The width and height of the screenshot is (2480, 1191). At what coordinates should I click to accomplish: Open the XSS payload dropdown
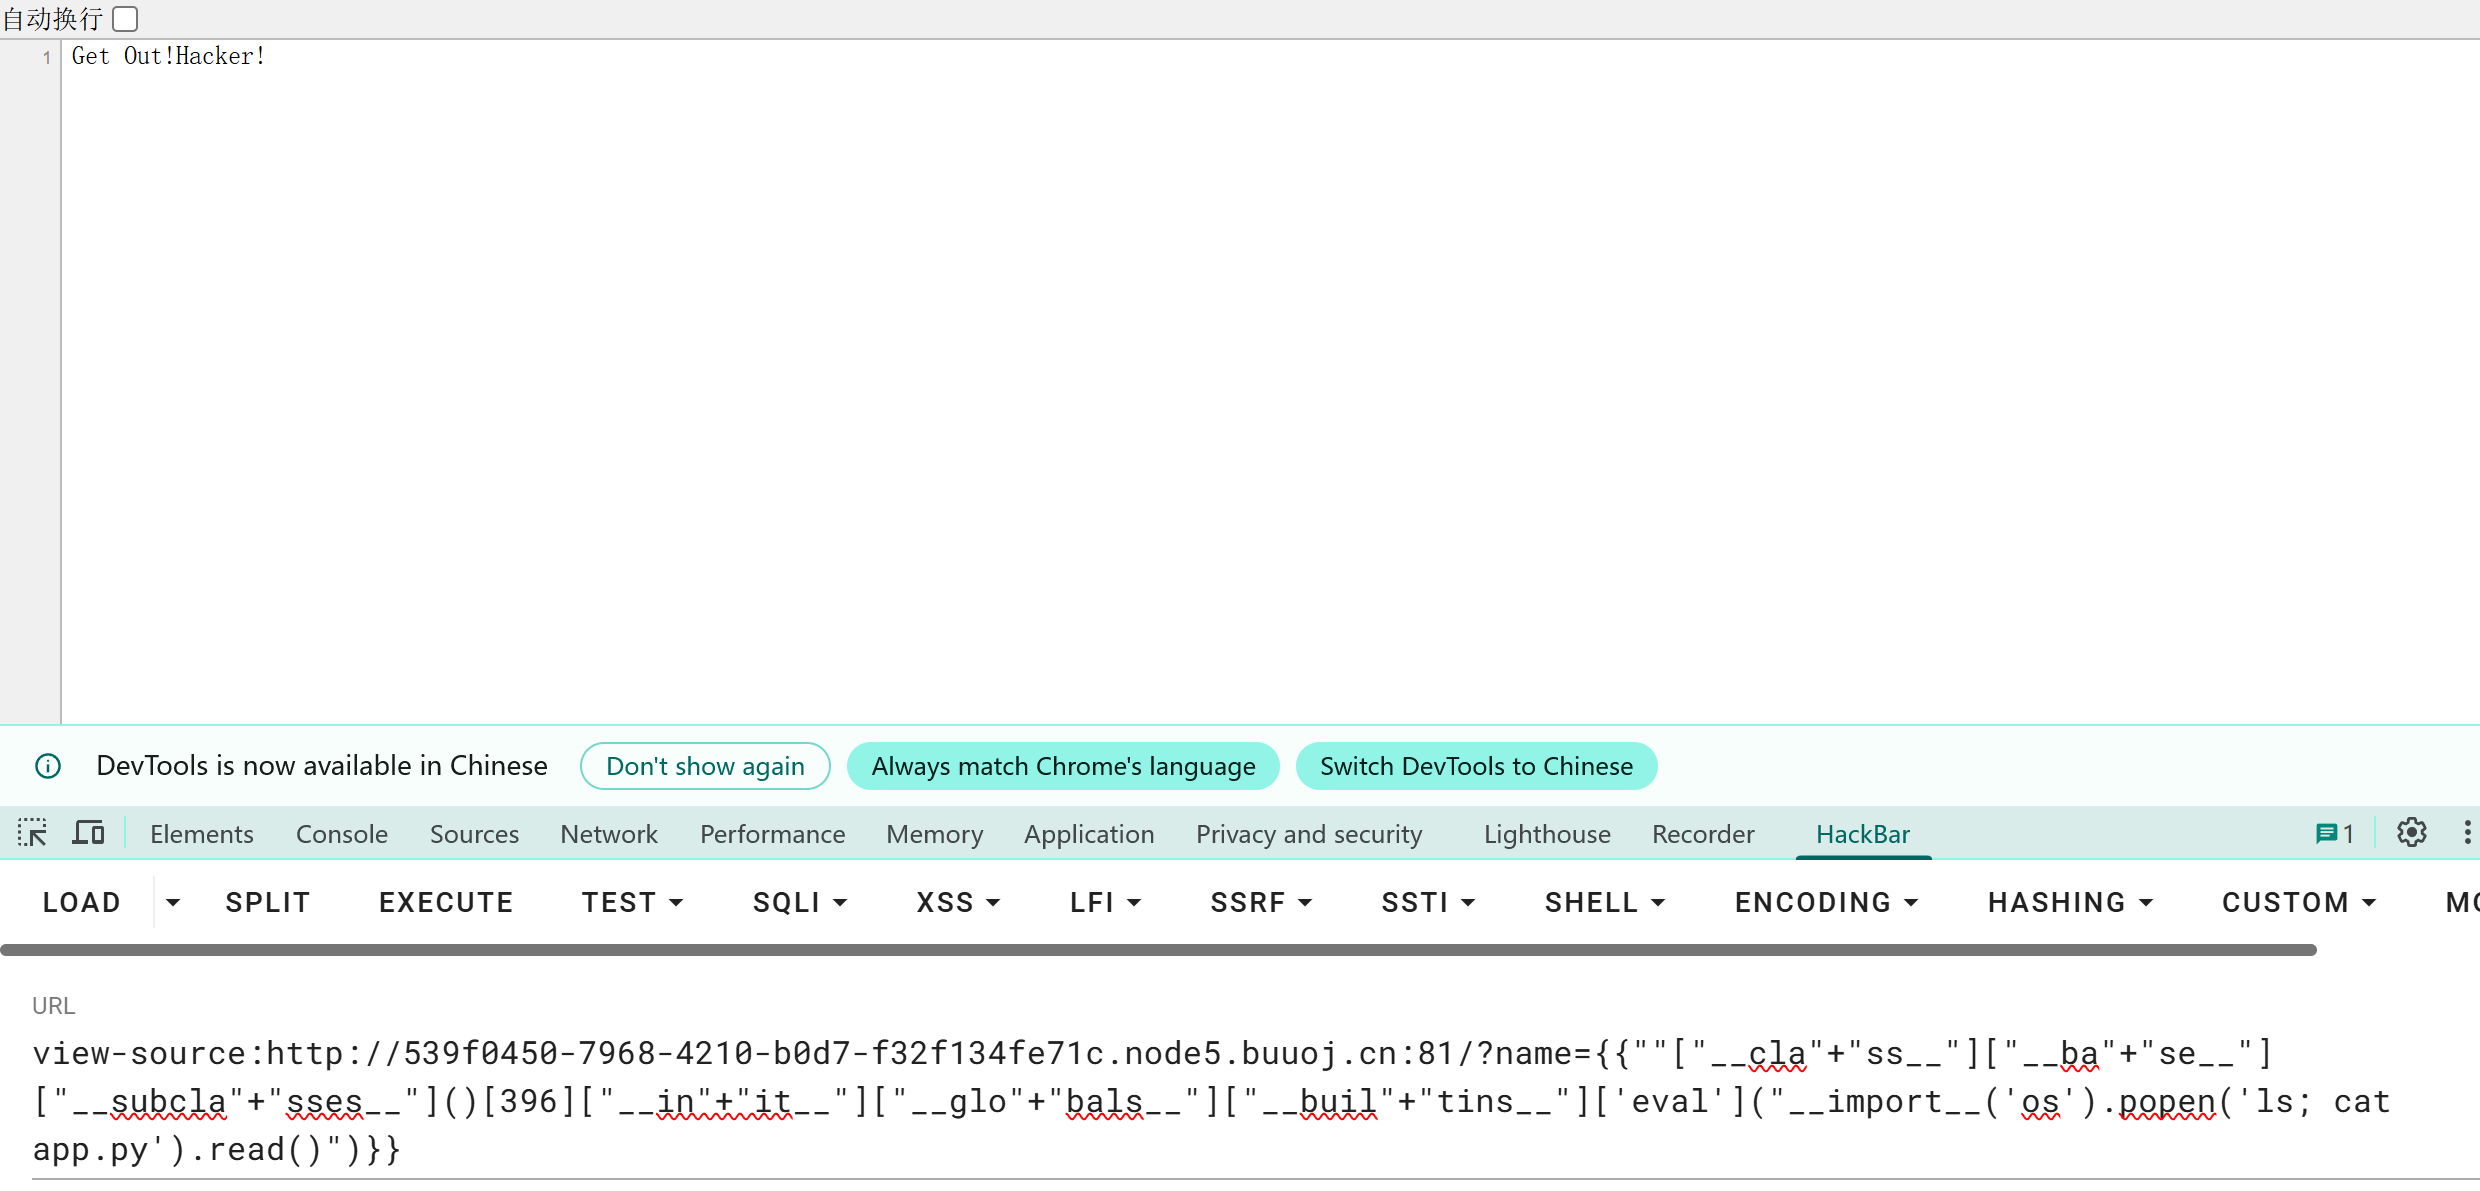(x=957, y=902)
